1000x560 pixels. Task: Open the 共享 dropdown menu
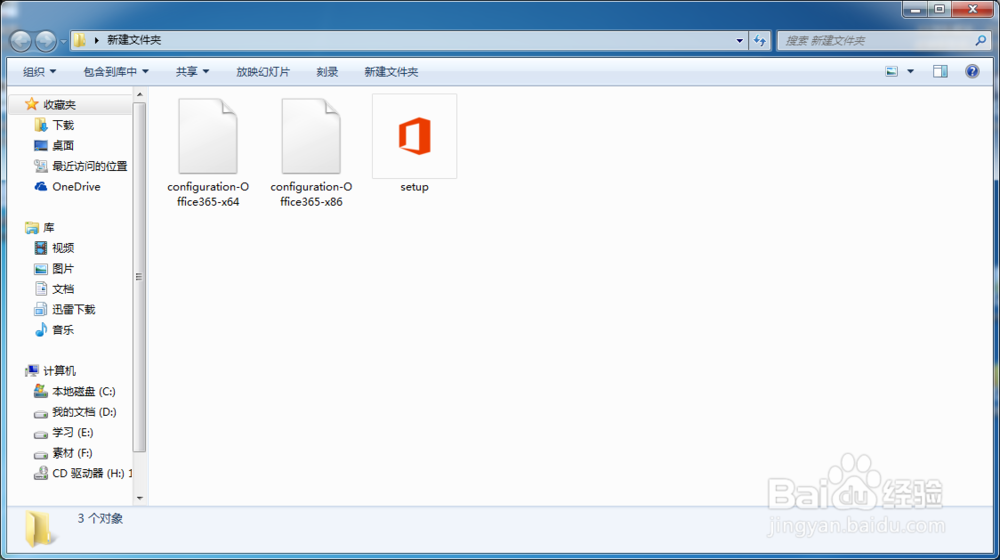point(192,71)
